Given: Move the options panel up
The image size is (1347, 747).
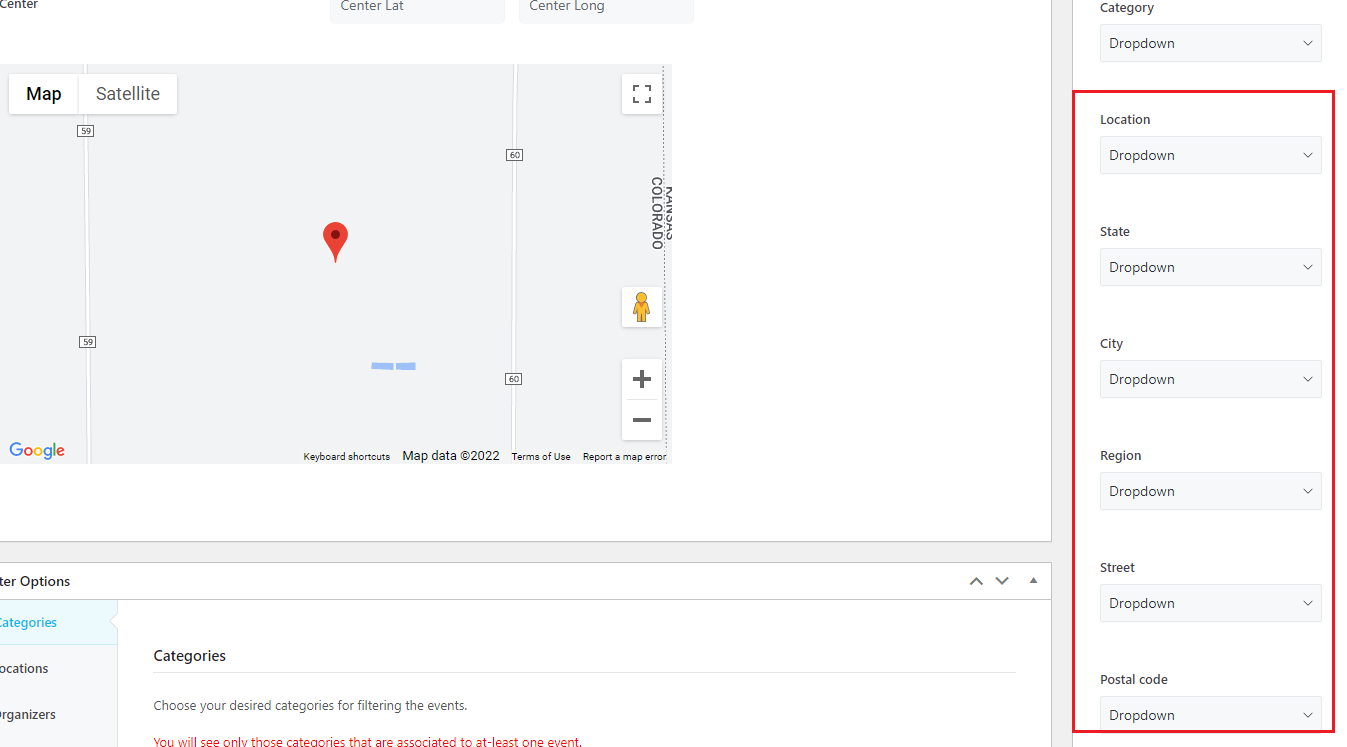Looking at the screenshot, I should (976, 581).
